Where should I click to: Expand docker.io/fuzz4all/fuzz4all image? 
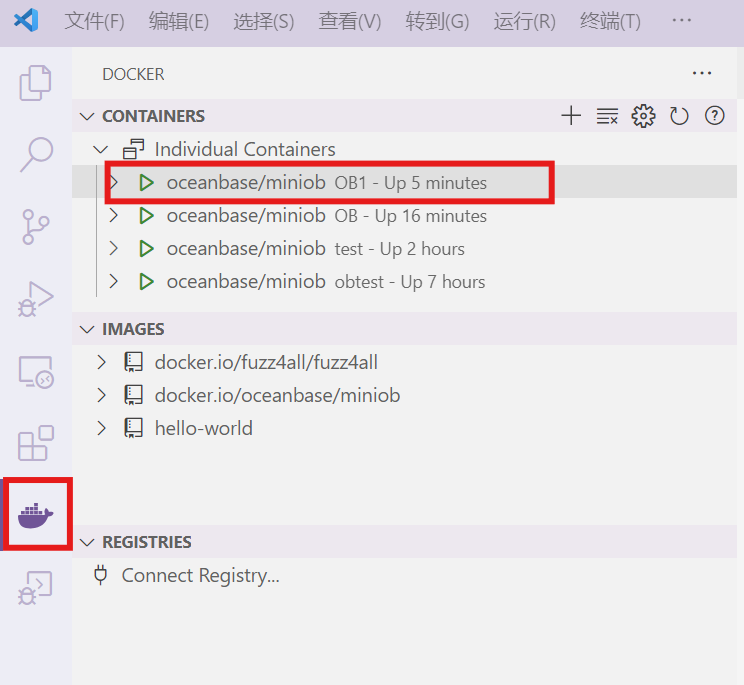[101, 362]
